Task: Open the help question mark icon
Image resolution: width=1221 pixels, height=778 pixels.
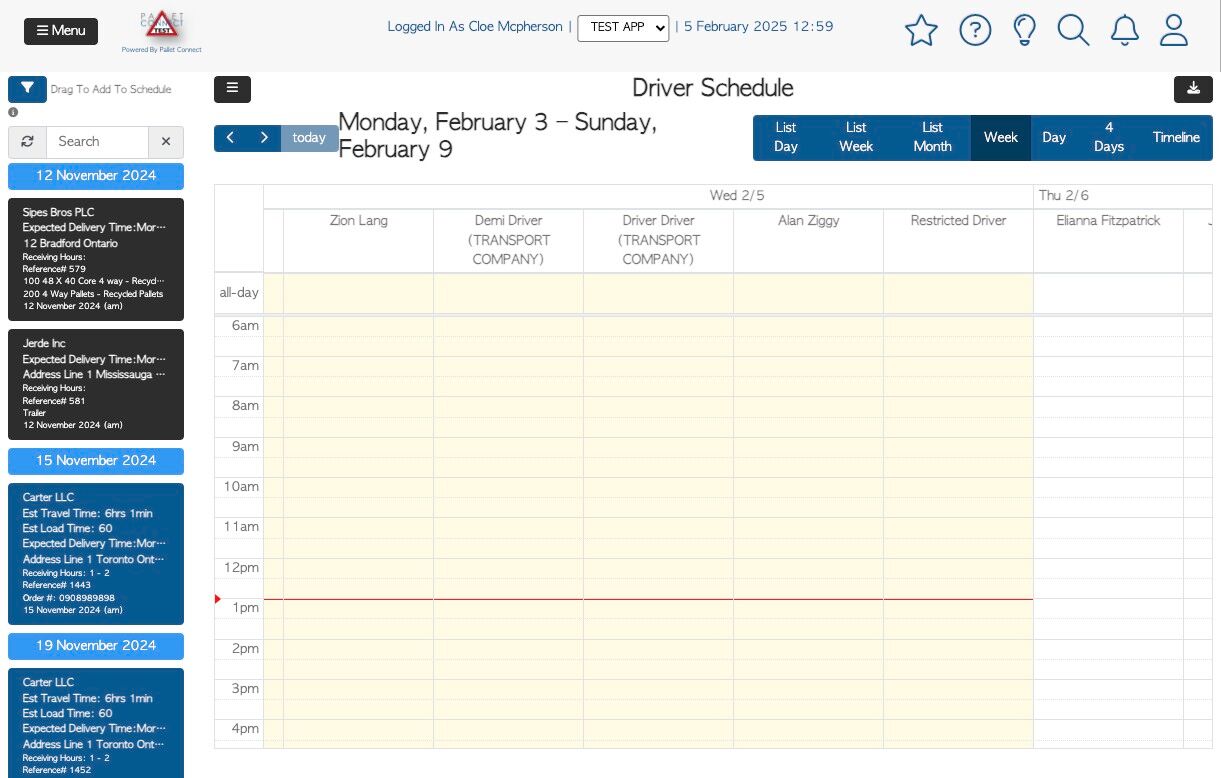Action: pyautogui.click(x=975, y=30)
